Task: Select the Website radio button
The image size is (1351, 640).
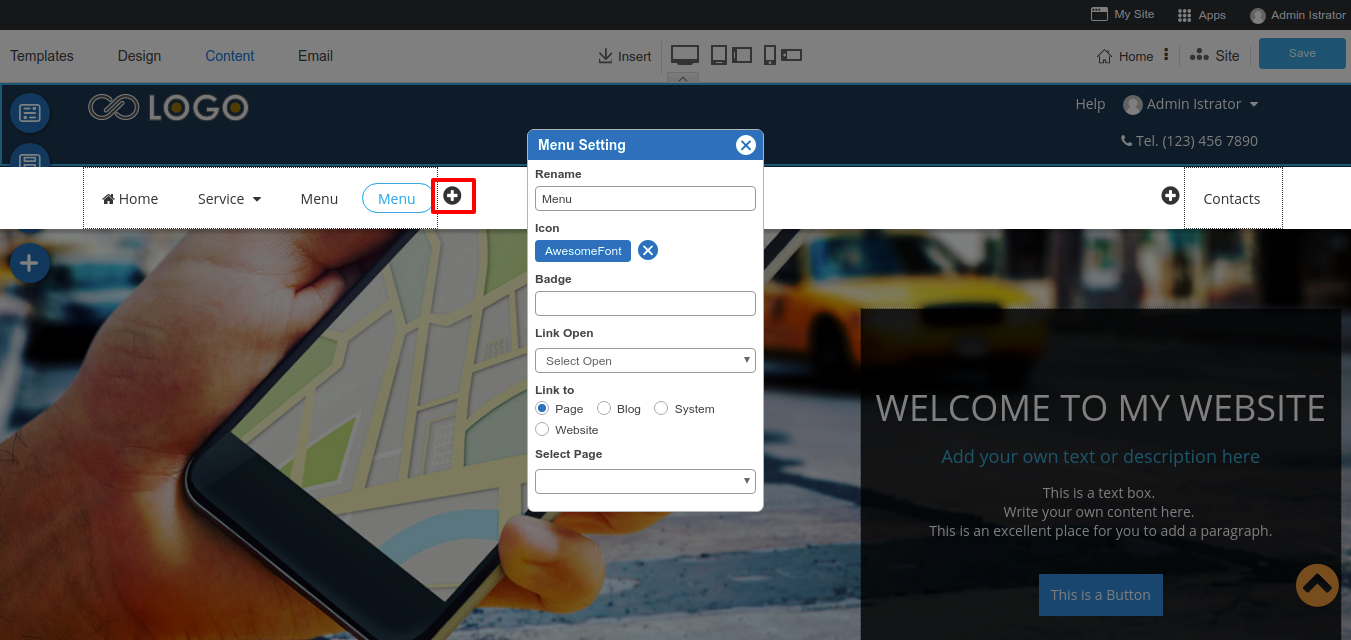Action: point(542,429)
